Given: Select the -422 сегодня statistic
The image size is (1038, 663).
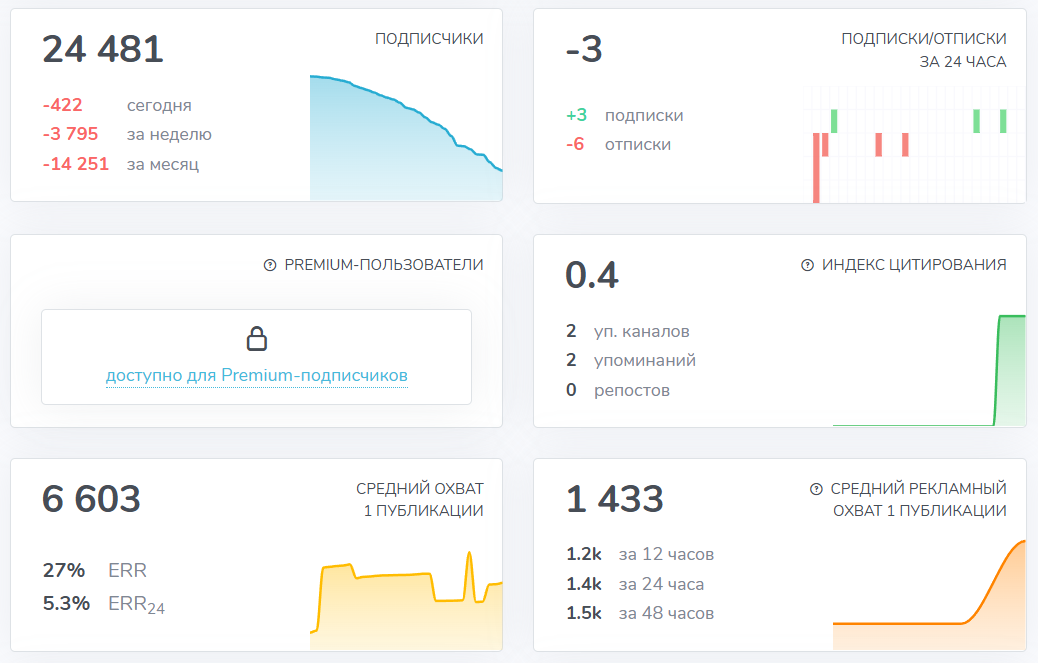Looking at the screenshot, I should tap(58, 104).
